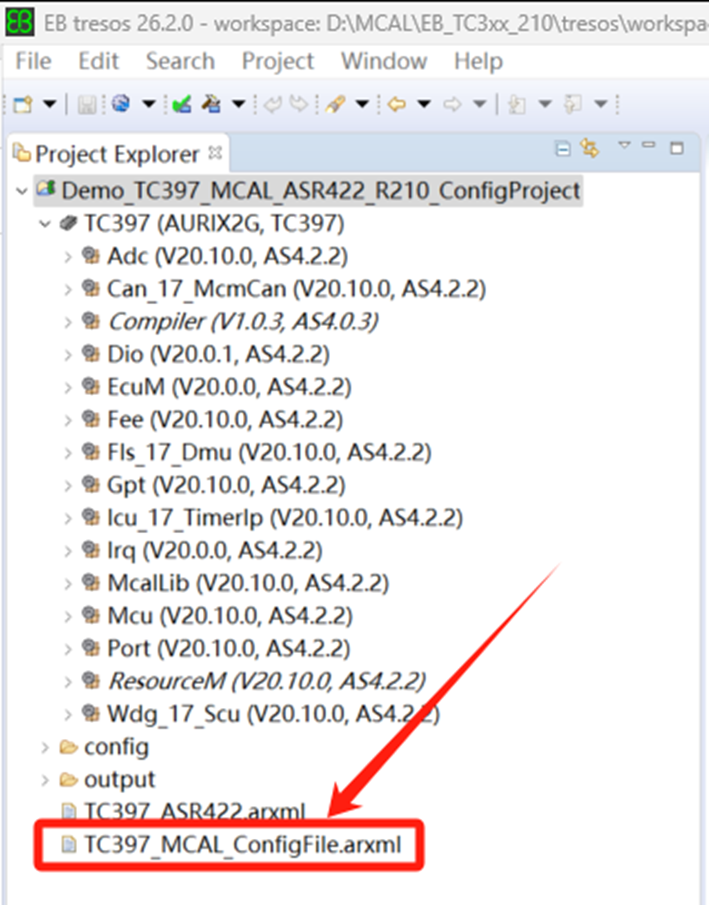This screenshot has width=709, height=905.
Task: Expand the Compiler module node
Action: [x=68, y=321]
